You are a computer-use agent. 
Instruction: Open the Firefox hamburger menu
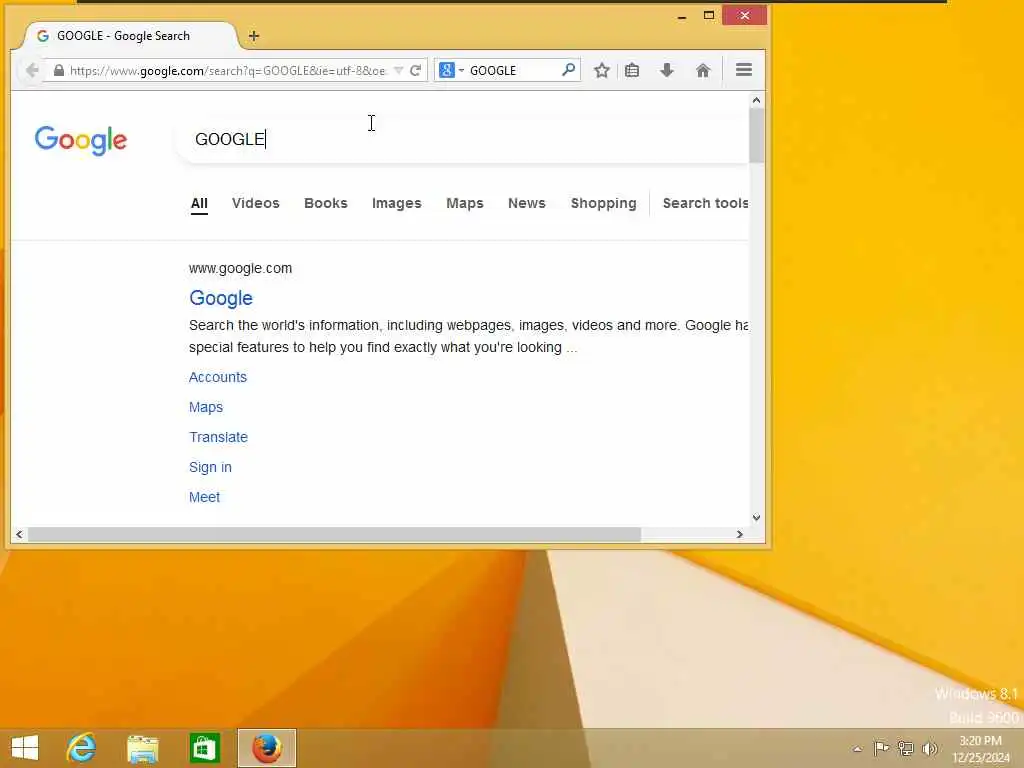point(744,70)
